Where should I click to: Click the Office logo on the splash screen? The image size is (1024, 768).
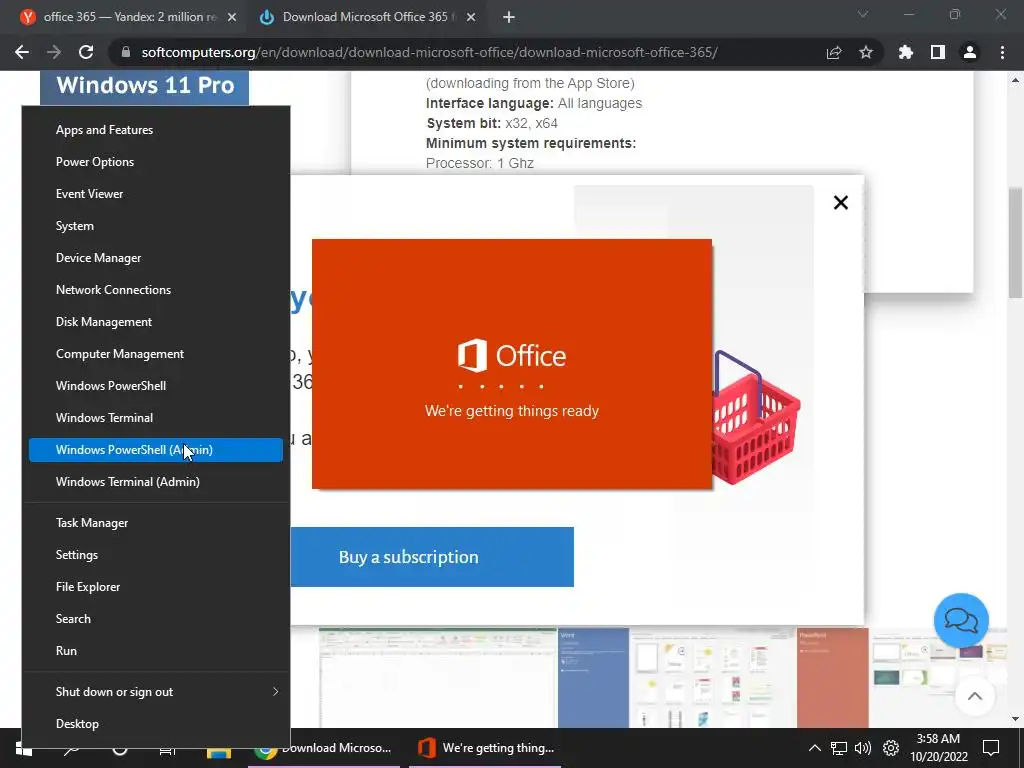point(511,356)
